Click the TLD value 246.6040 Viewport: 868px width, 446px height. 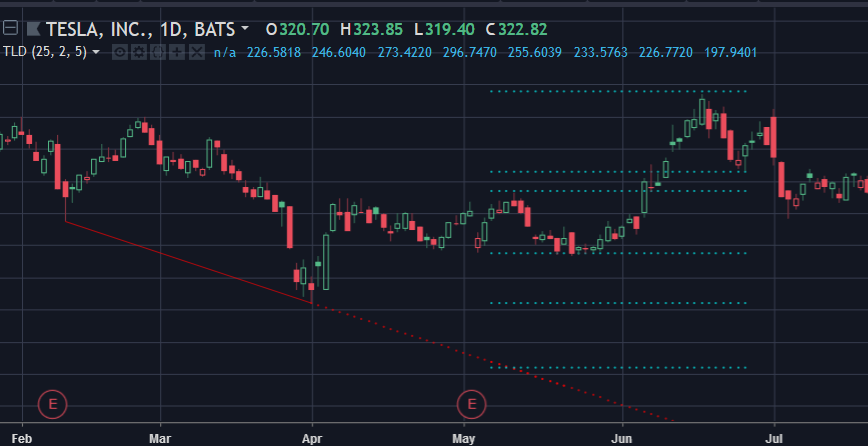(339, 53)
